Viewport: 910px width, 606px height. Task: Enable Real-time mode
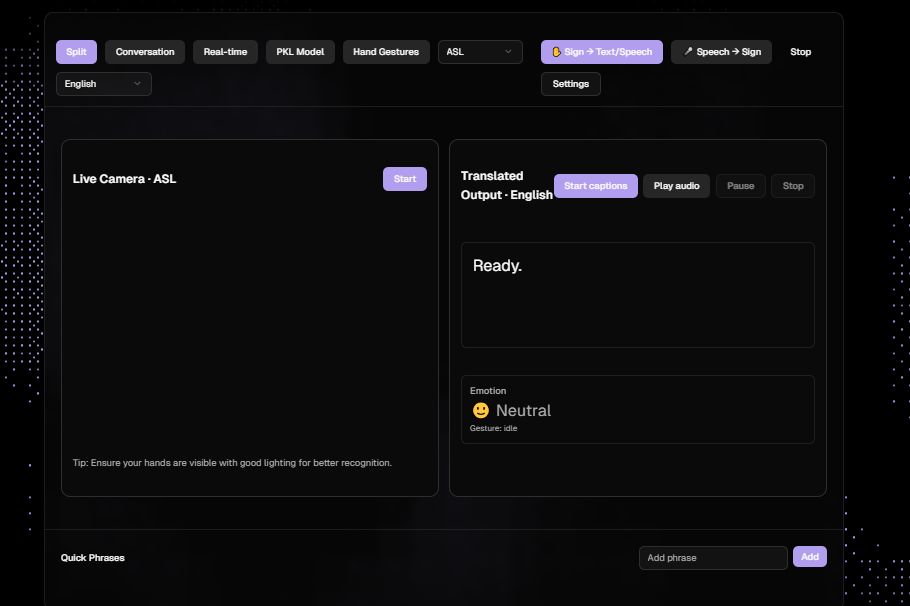coord(225,52)
